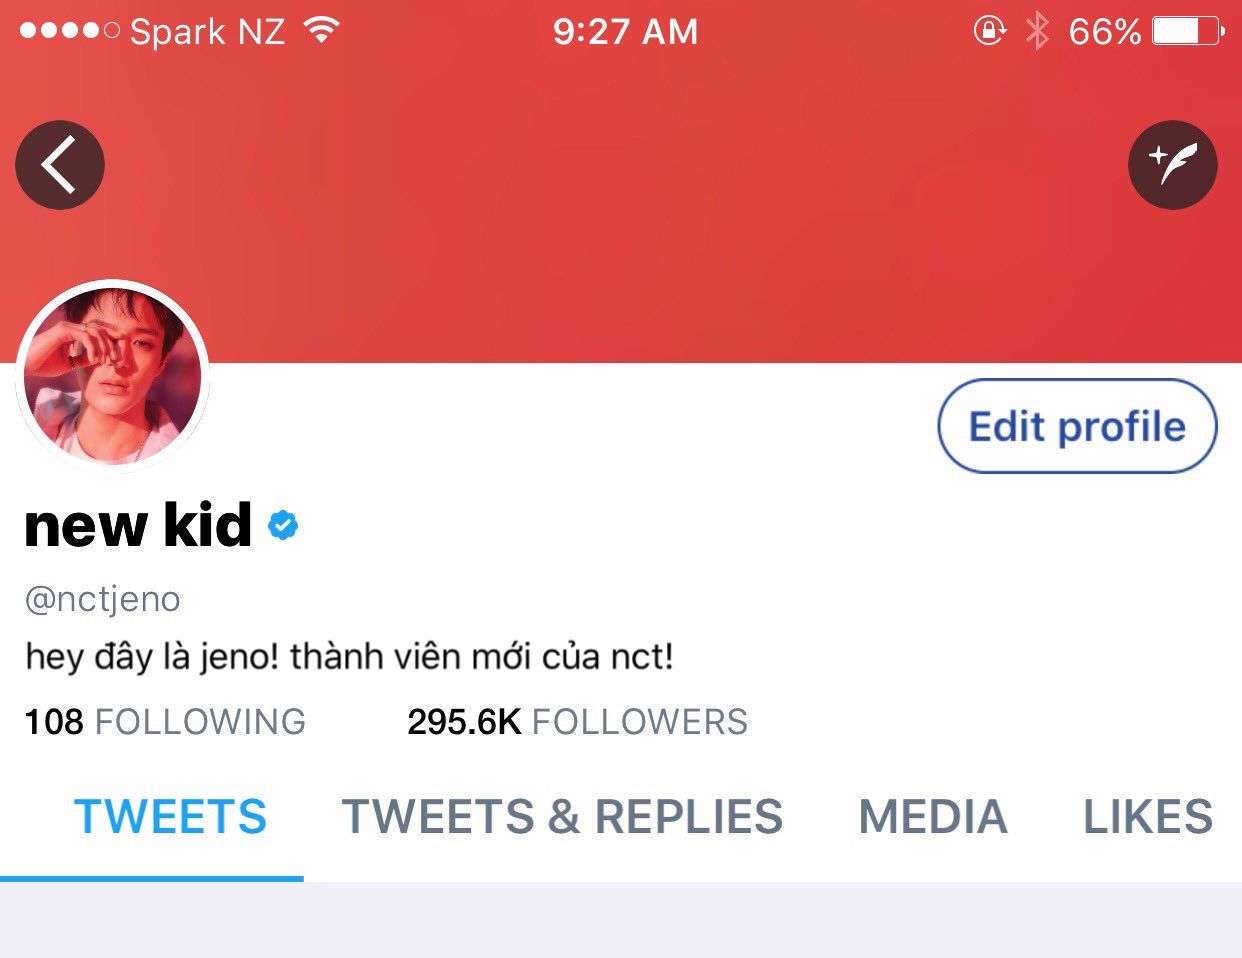This screenshot has height=958, width=1242.
Task: Tap the back arrow icon
Action: 60,165
